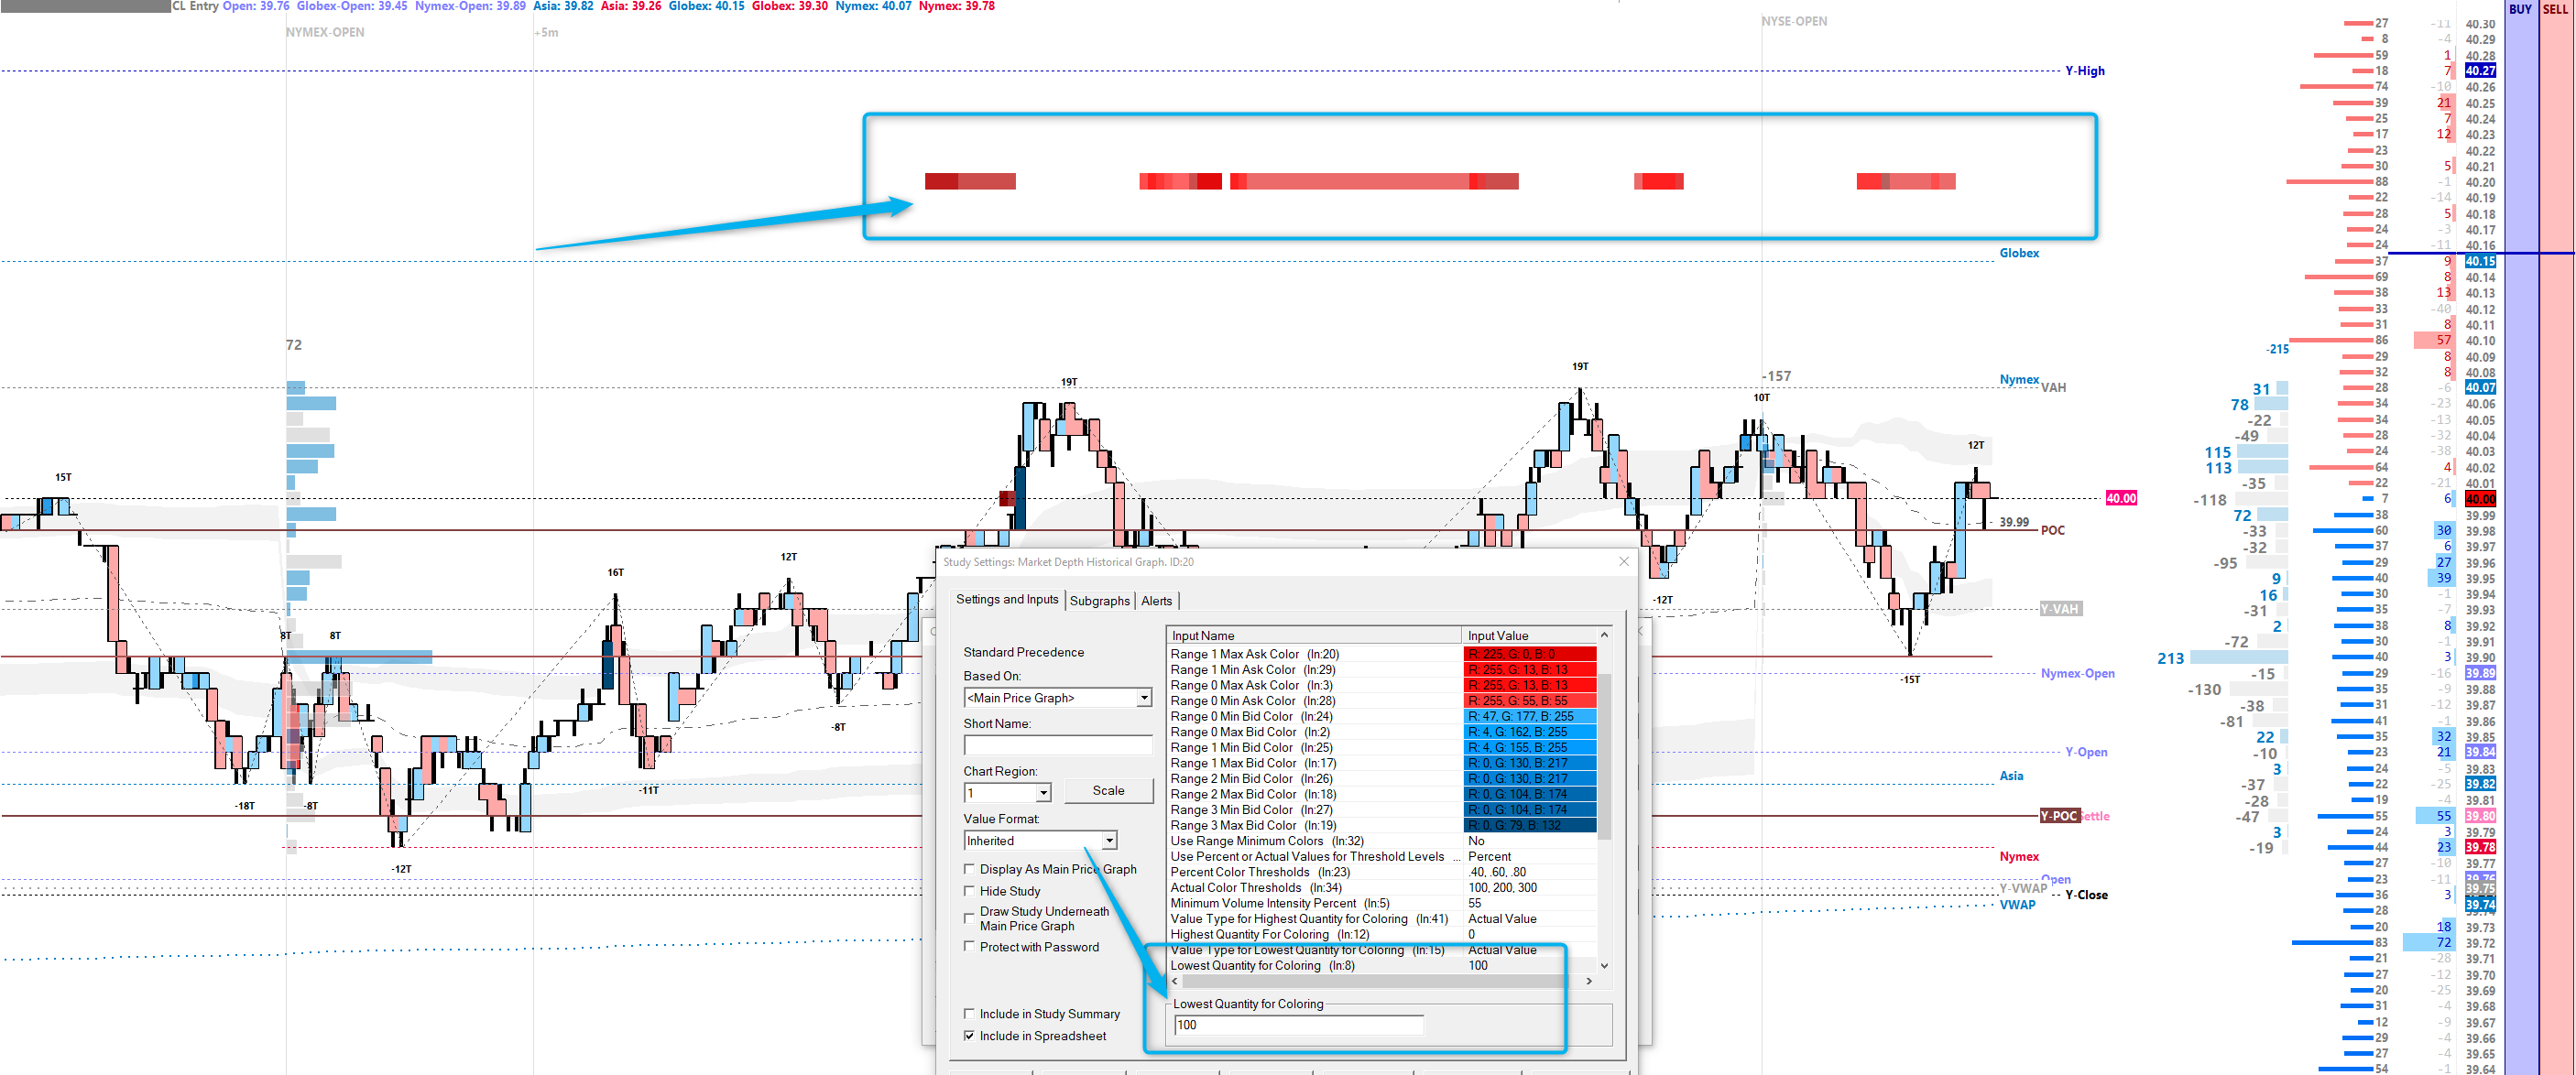Screen dimensions: 2576x1075
Task: Enable Display As Main Price Graph
Action: coord(969,869)
